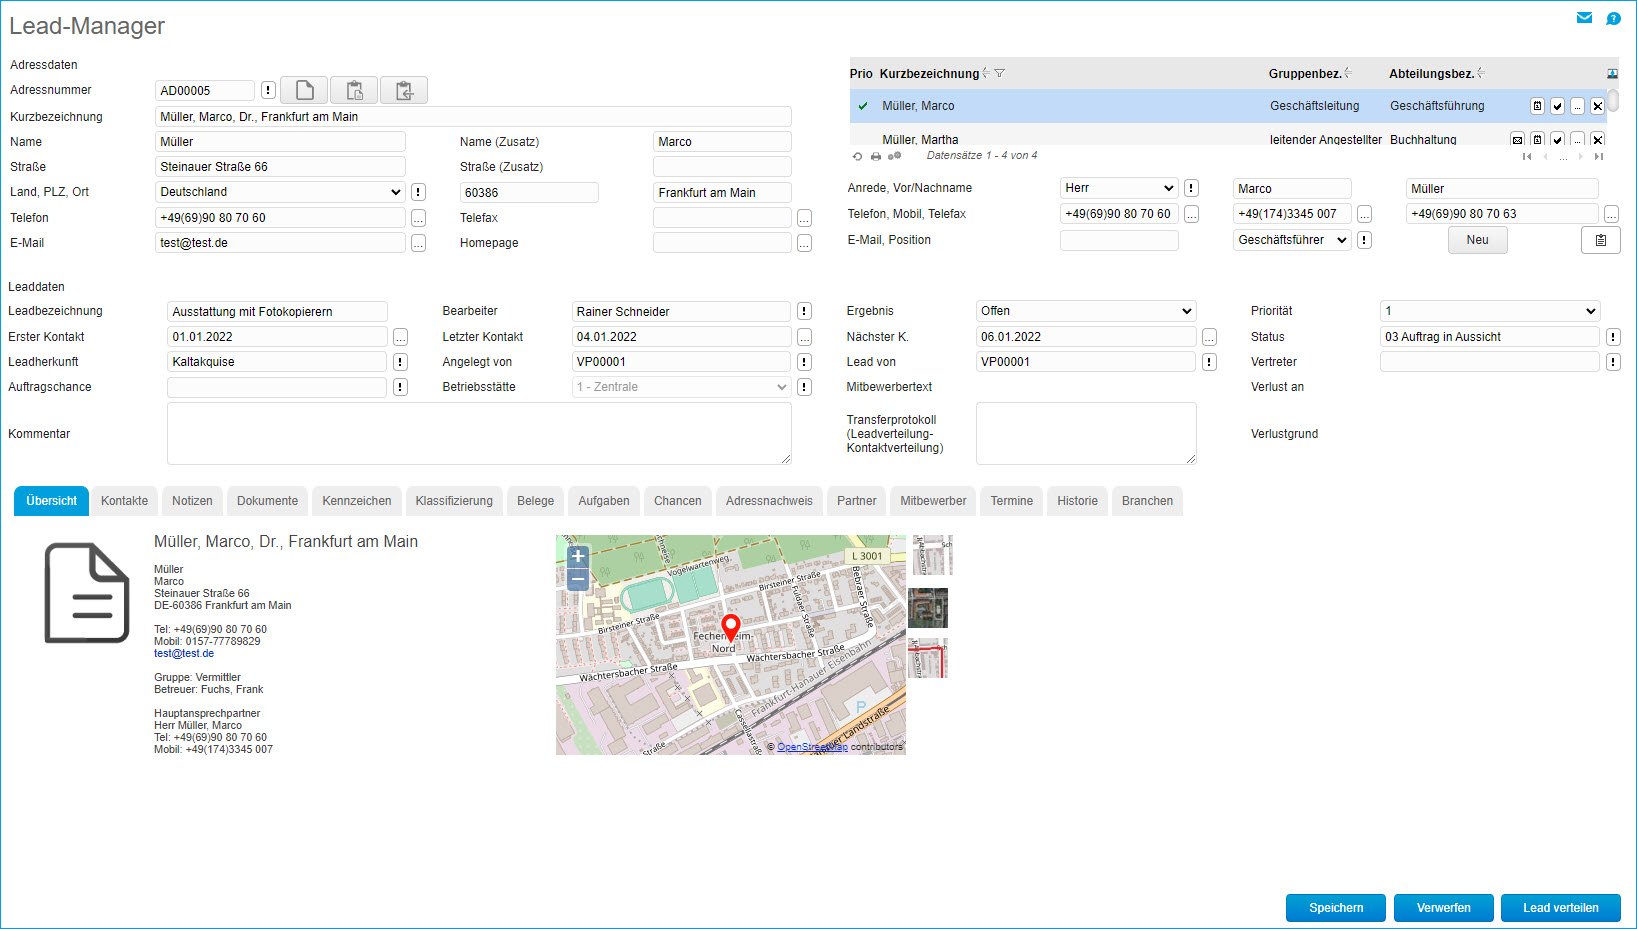Viewport: 1637px width, 929px height.
Task: Click the Lead verteilen button
Action: 1560,908
